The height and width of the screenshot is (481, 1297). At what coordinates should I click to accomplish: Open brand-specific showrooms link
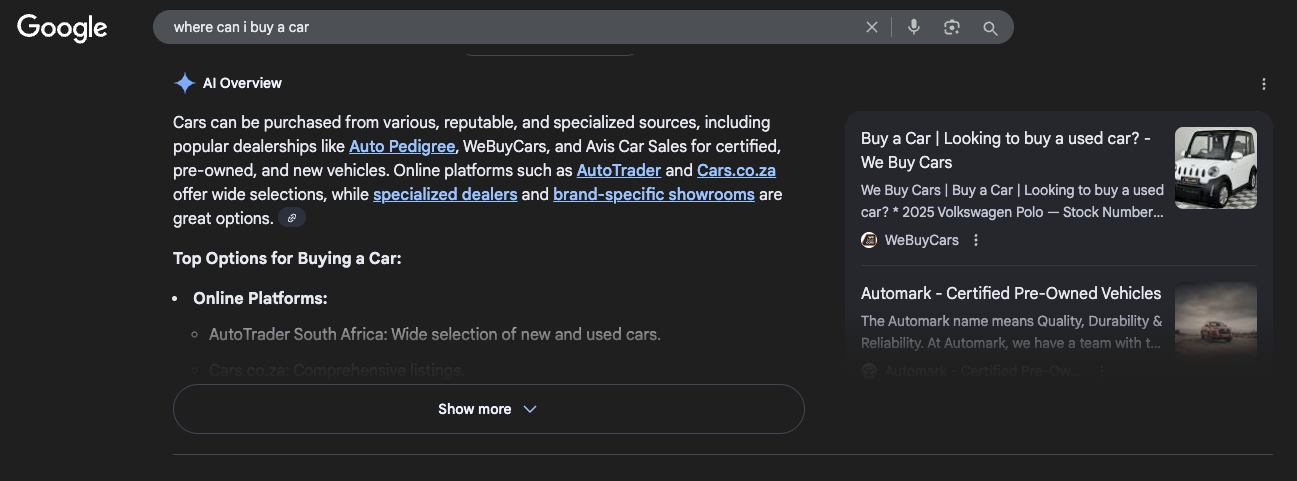653,194
